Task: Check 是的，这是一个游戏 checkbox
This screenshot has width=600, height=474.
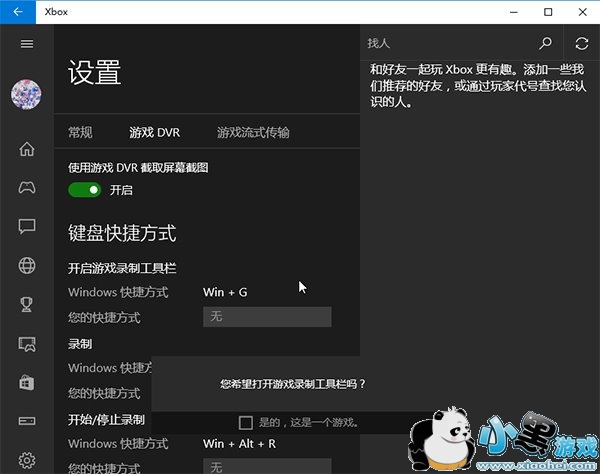Action: point(246,423)
